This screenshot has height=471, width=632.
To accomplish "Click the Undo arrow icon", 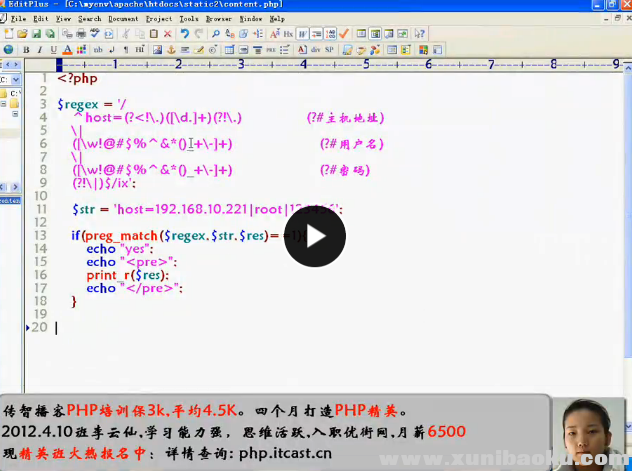I will tap(182, 34).
